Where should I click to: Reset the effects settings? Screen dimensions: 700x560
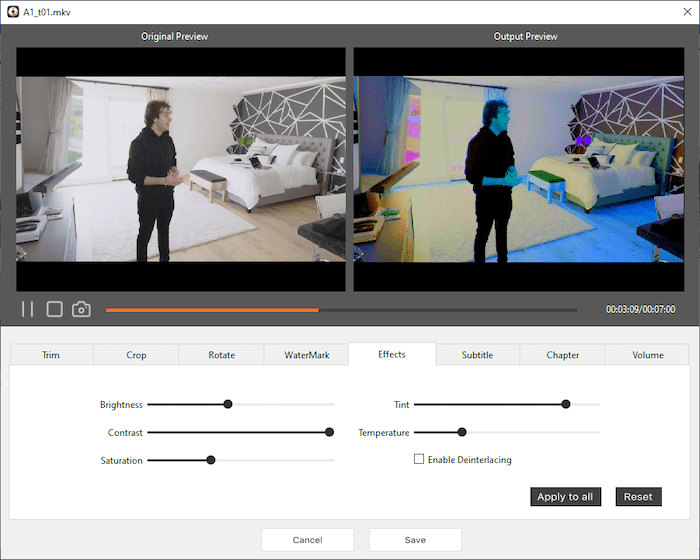(x=638, y=497)
